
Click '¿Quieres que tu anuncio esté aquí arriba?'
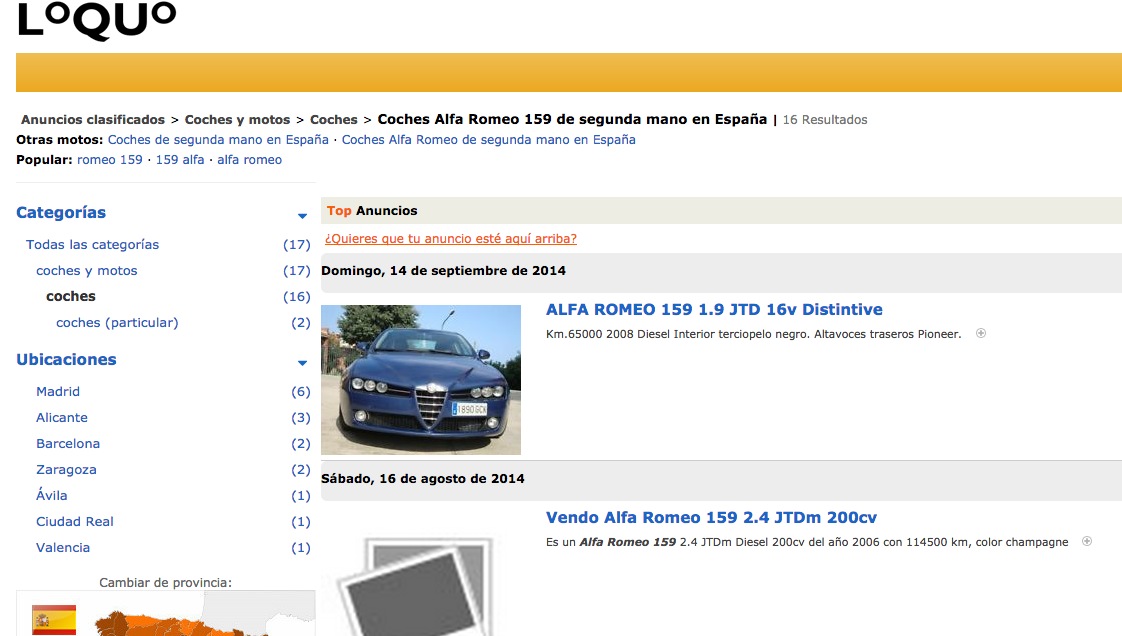point(451,239)
